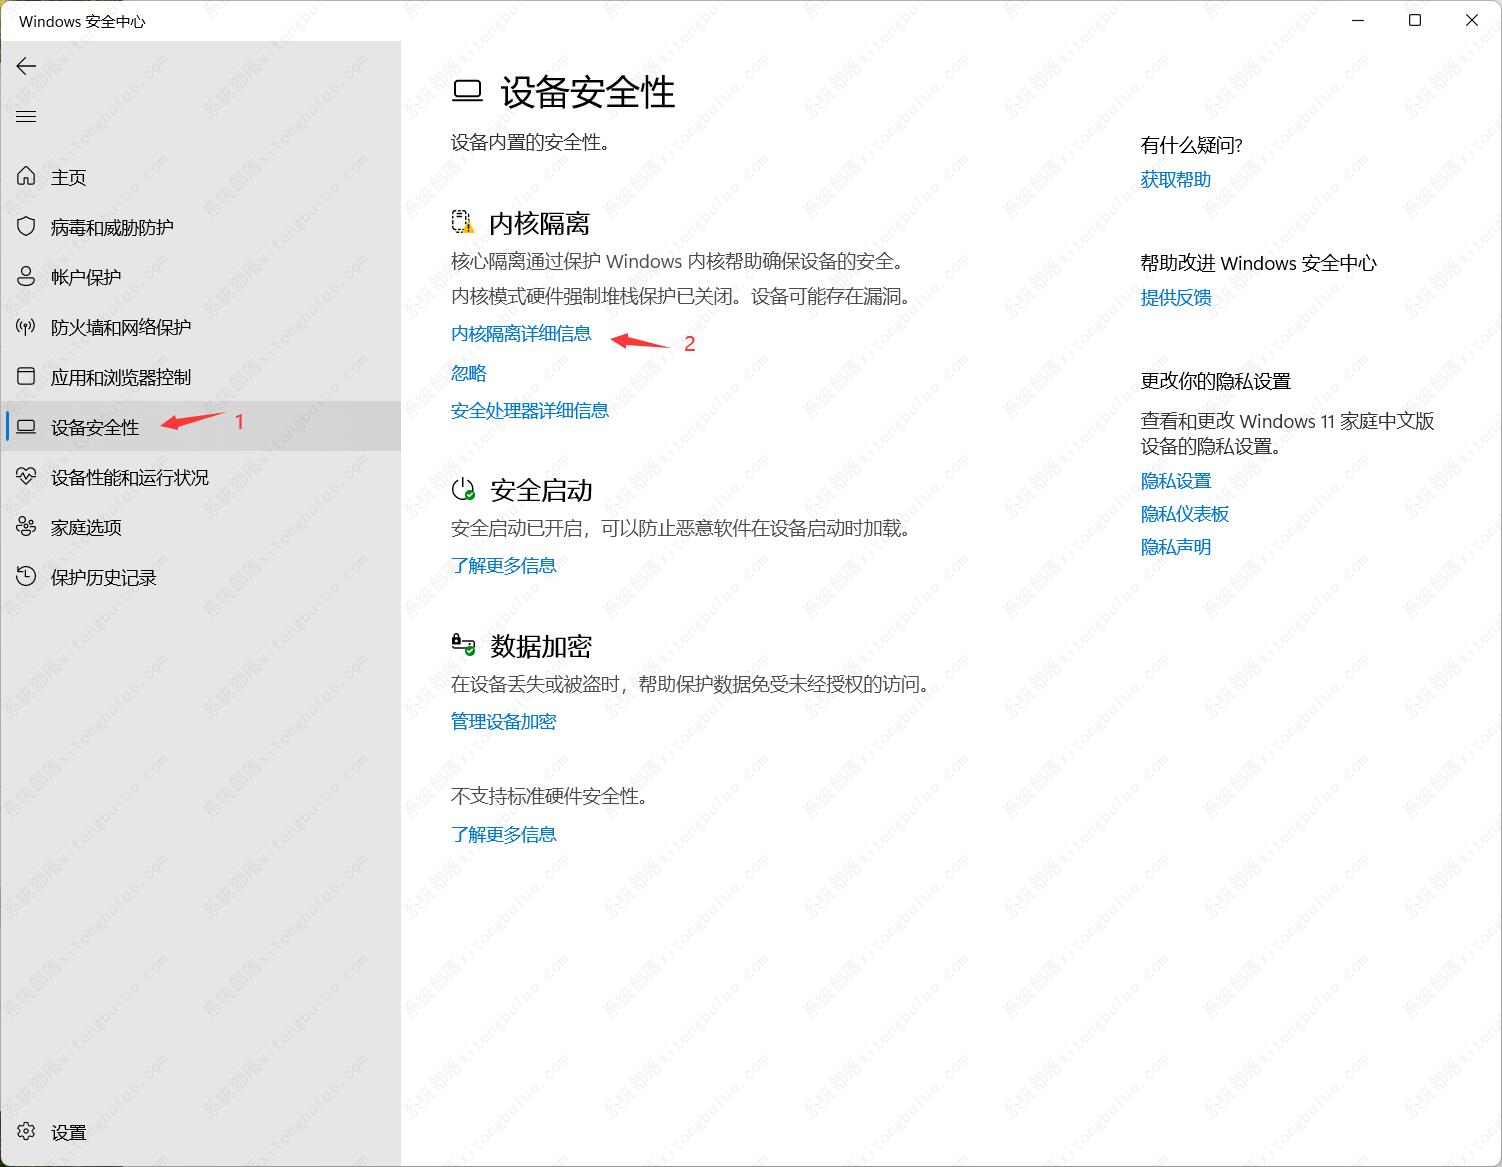Click the 设备安全性 page title
The height and width of the screenshot is (1167, 1502).
tap(588, 93)
